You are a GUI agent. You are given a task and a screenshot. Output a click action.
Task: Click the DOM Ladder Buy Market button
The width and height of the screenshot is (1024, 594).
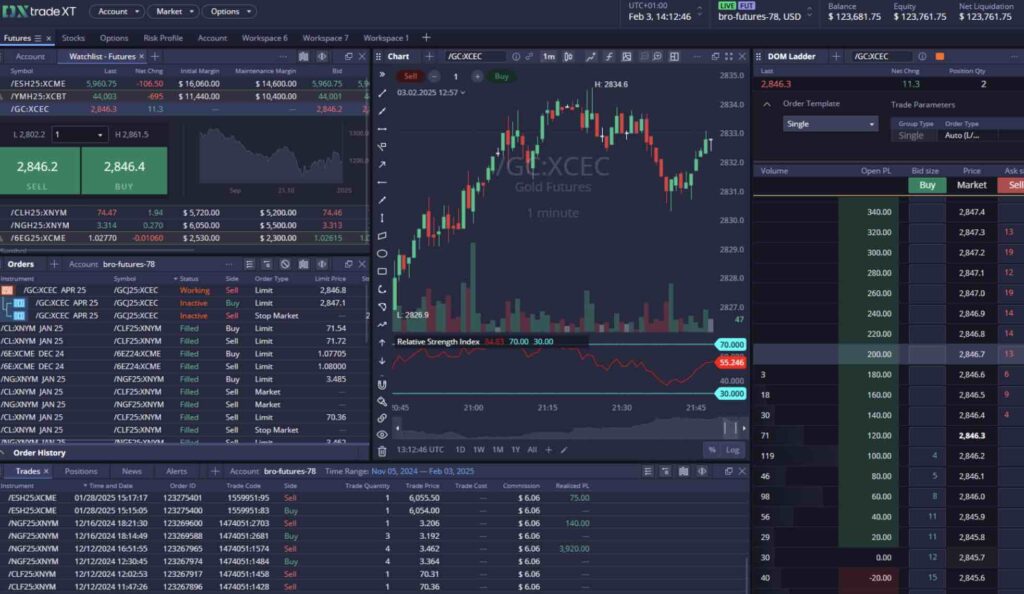[x=927, y=185]
